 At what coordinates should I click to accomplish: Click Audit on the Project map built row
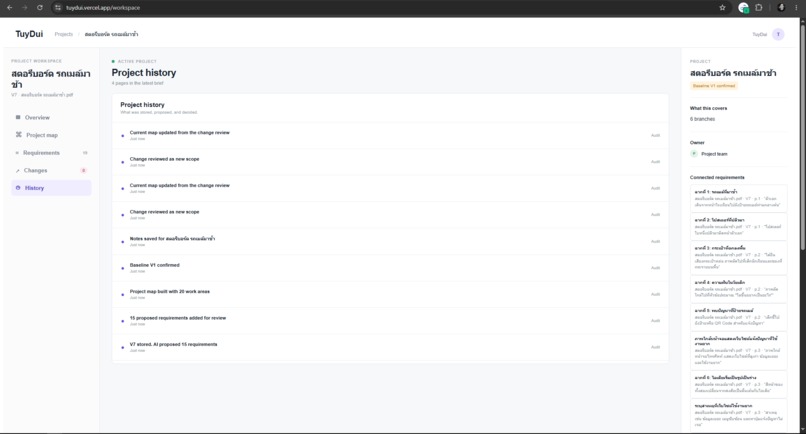(x=655, y=294)
